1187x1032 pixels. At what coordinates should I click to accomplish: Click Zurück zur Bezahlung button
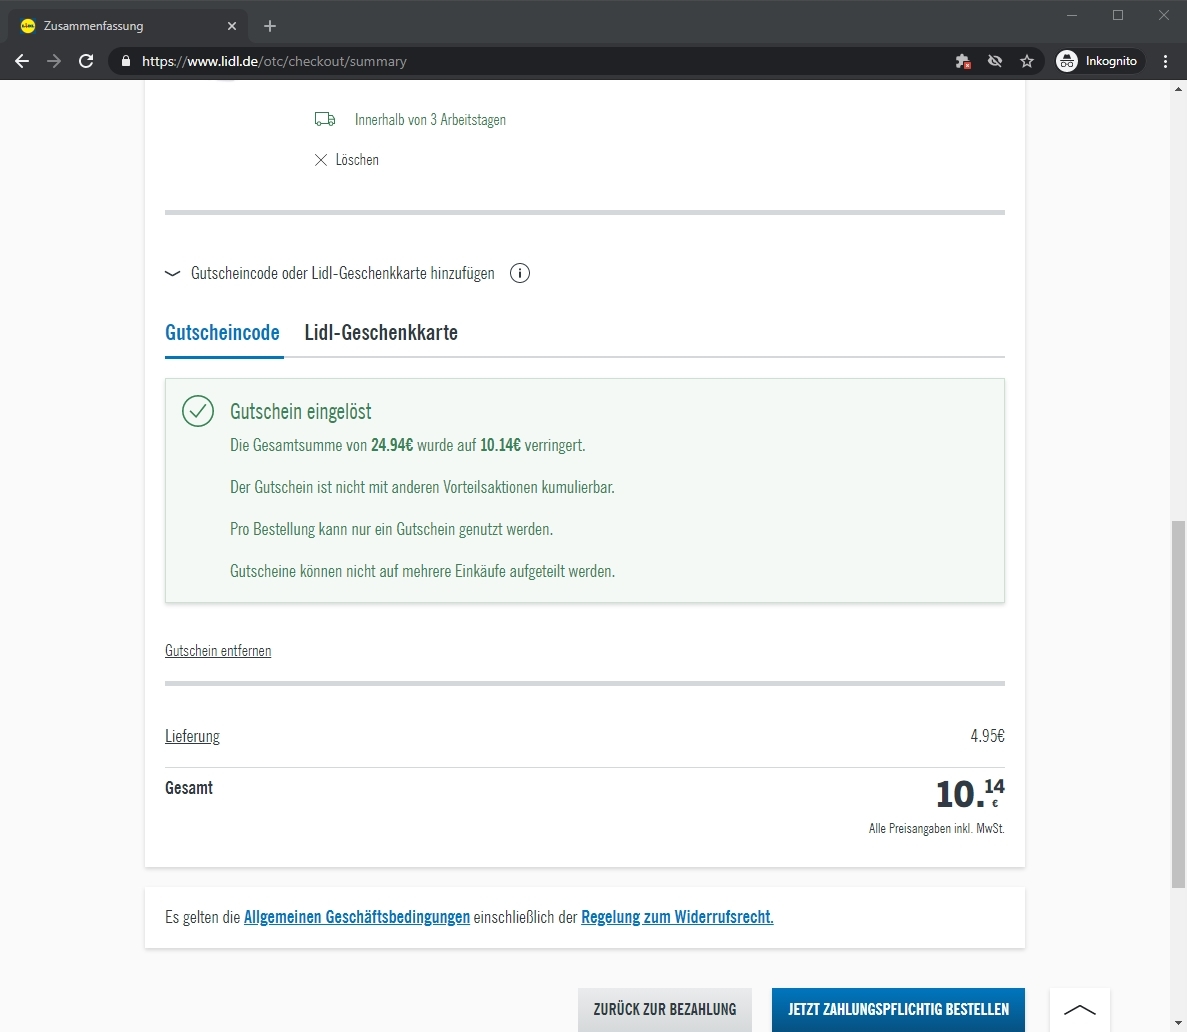(x=665, y=1010)
